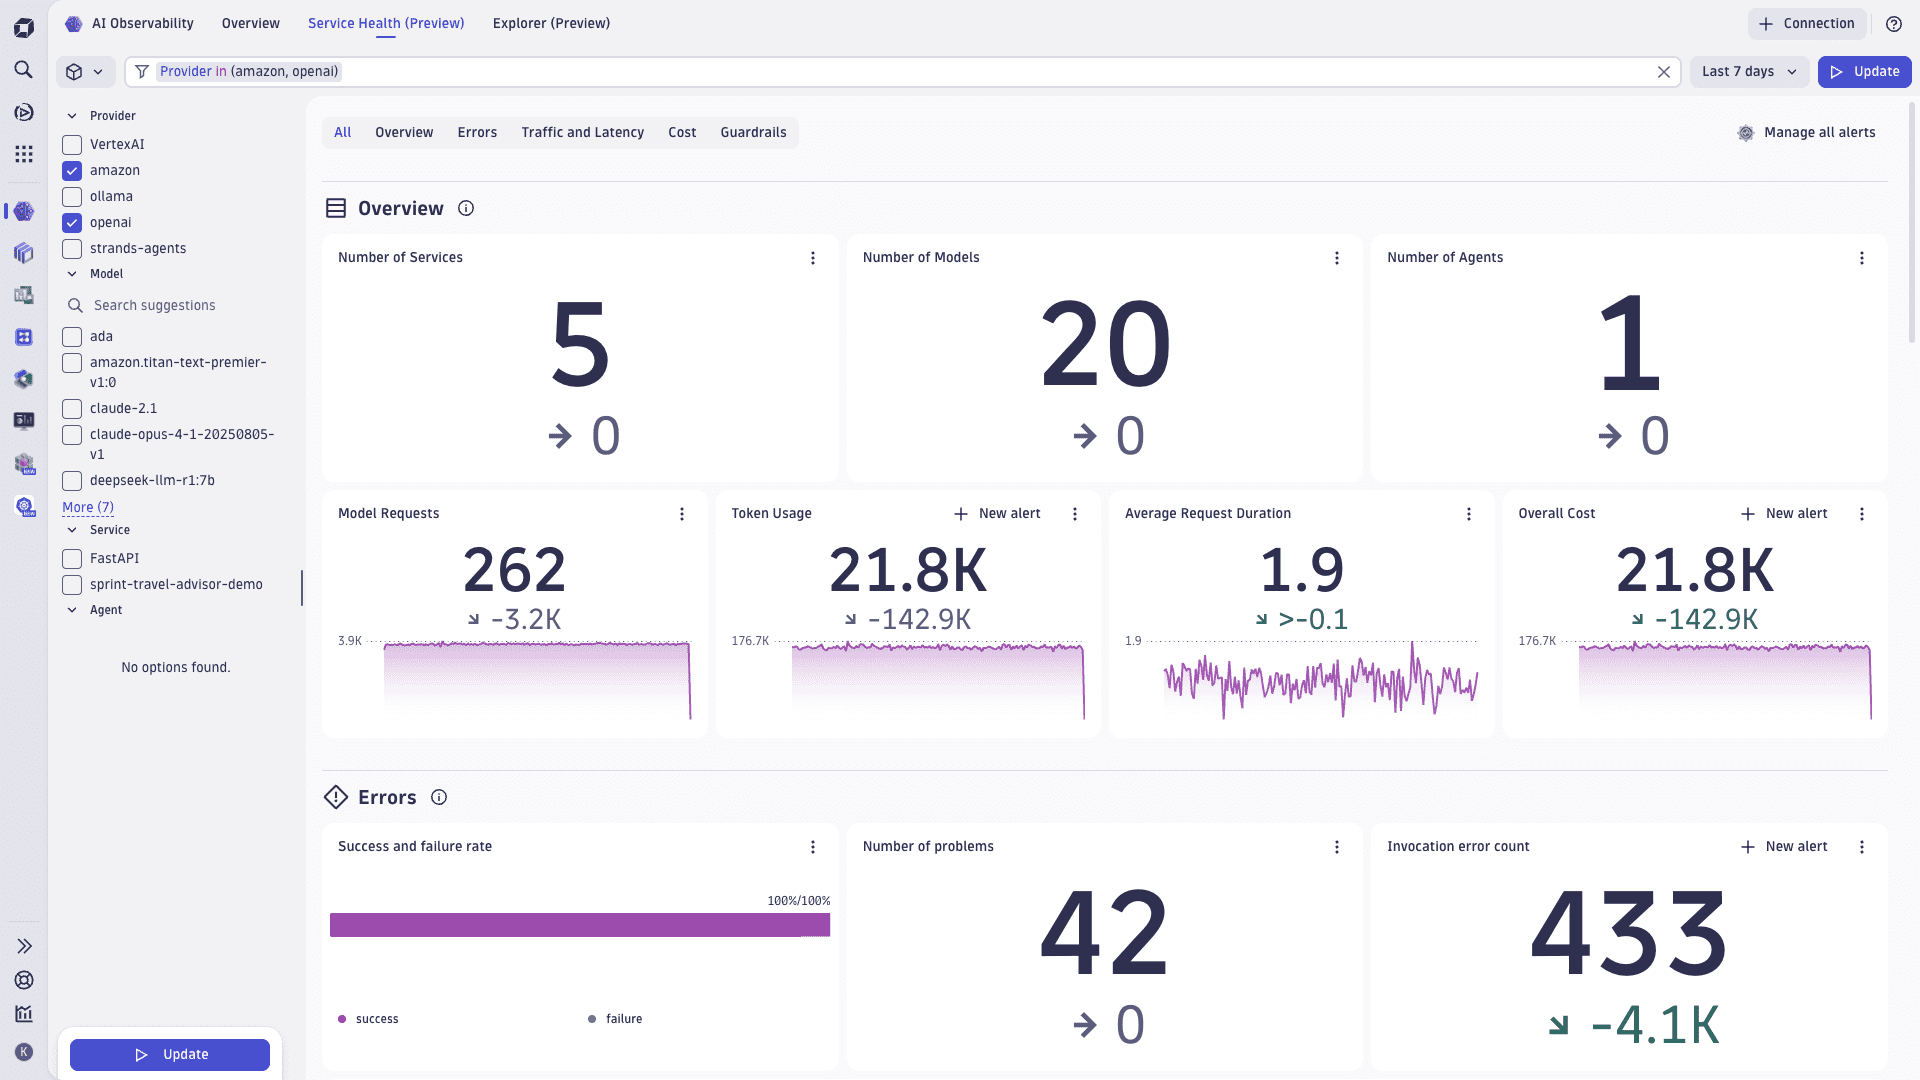Screen dimensions: 1920x1080
Task: Expand the Agent filter section
Action: (x=71, y=610)
